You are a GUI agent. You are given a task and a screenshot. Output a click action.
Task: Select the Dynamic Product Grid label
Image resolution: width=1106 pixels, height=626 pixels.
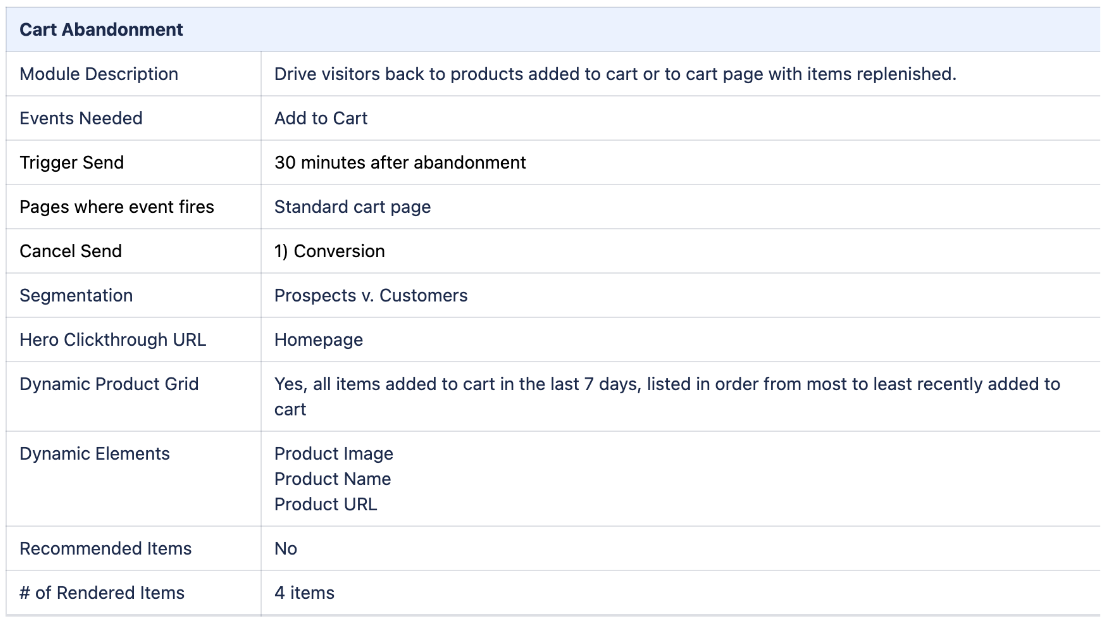109,384
